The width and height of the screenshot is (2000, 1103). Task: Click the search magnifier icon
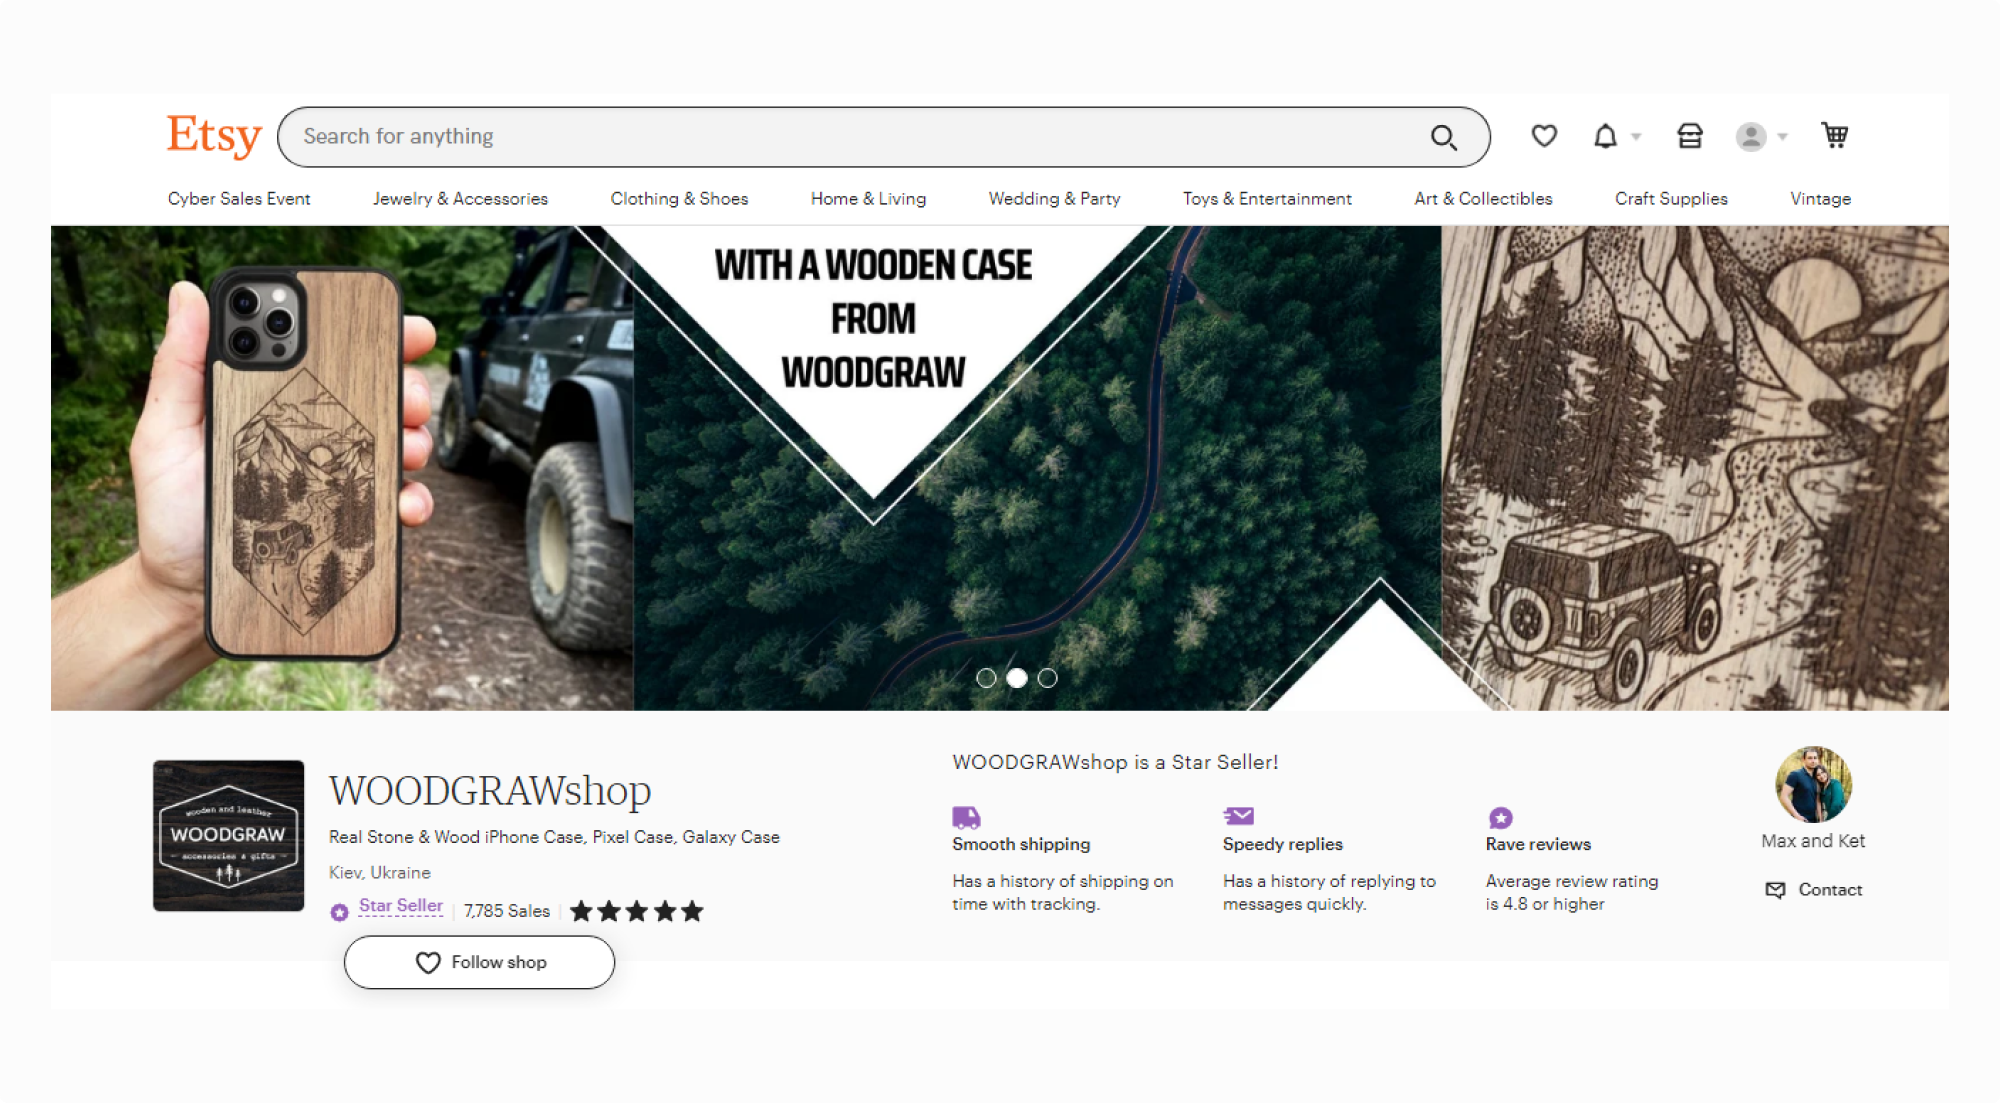1443,137
